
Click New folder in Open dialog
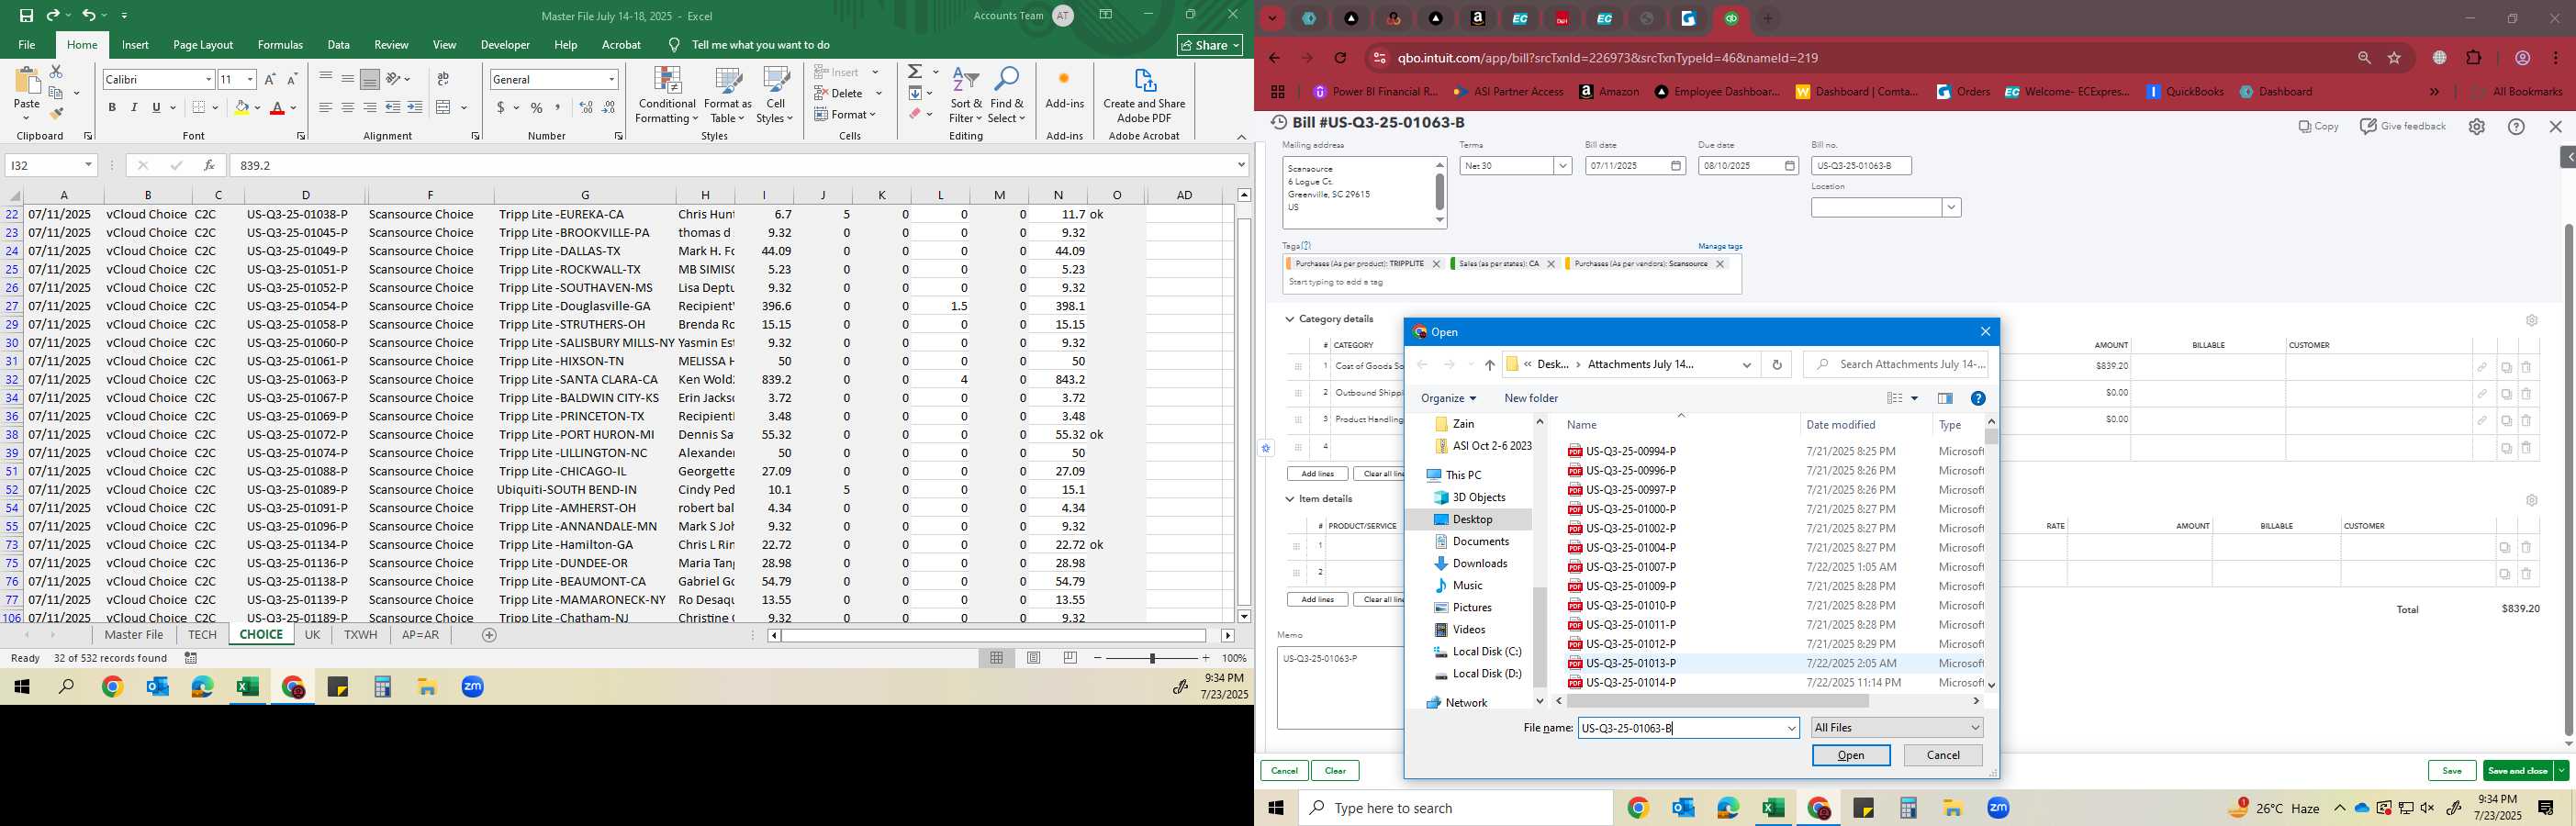point(1531,398)
